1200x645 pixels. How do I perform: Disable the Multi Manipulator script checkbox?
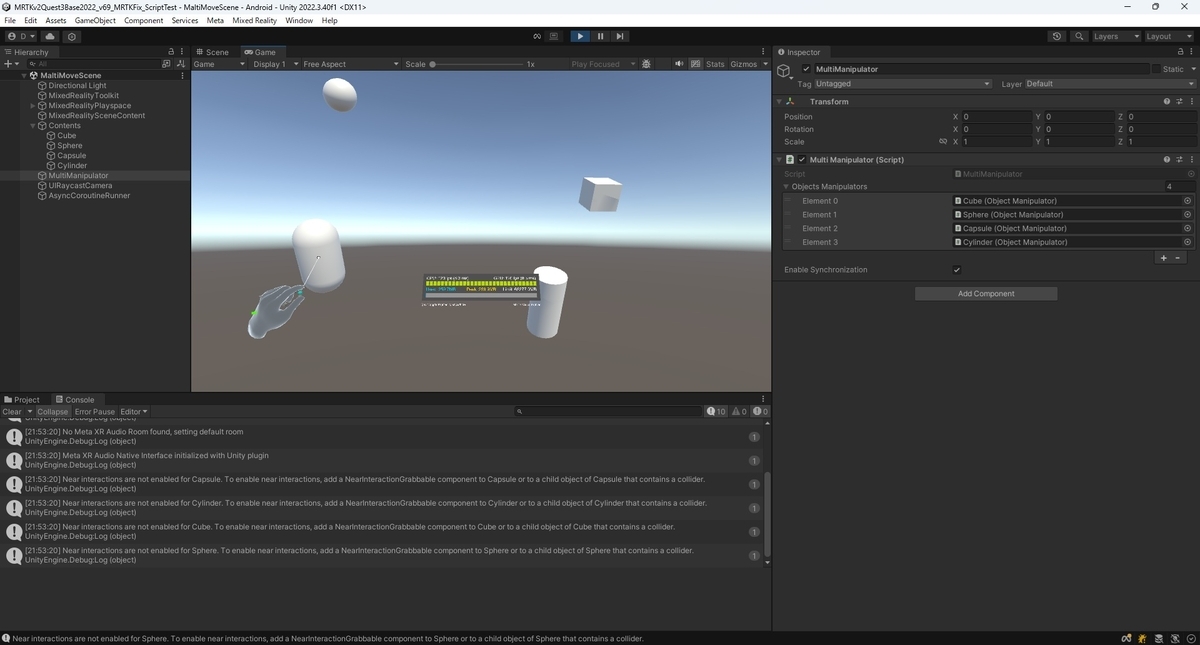click(801, 159)
